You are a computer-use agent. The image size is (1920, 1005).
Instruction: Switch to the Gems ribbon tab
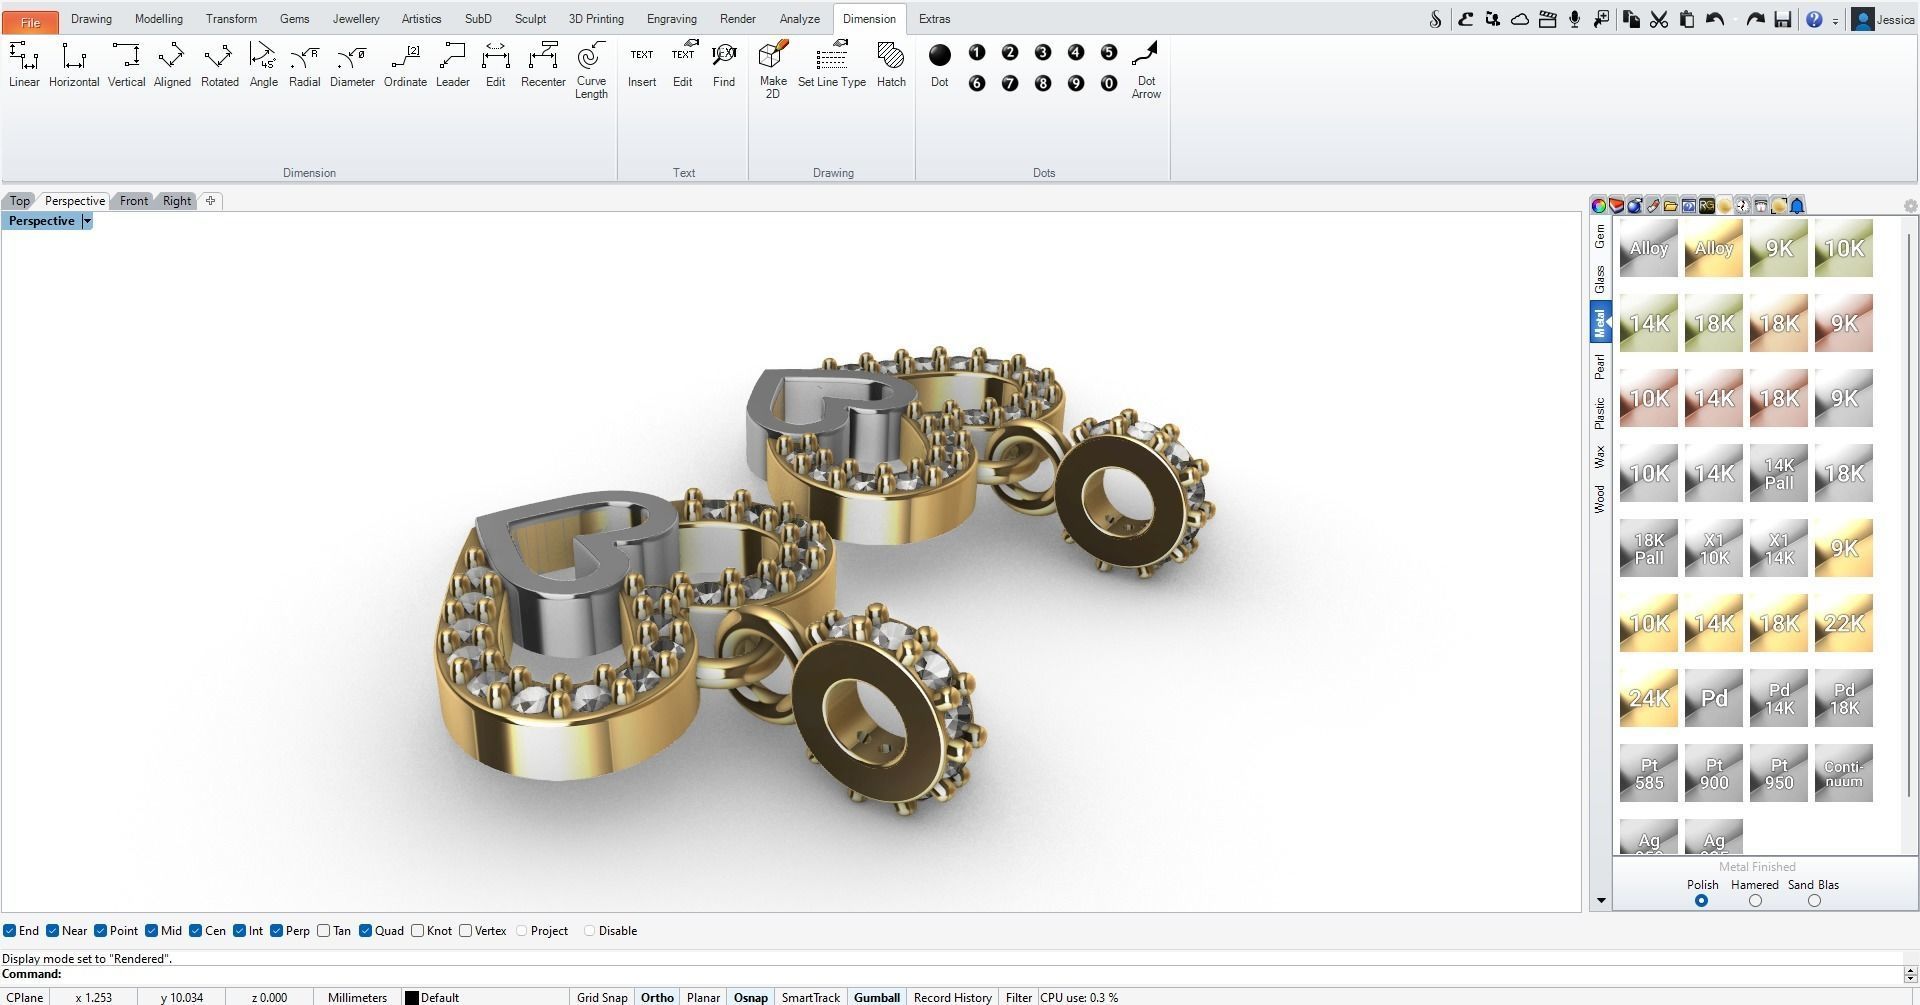click(294, 19)
